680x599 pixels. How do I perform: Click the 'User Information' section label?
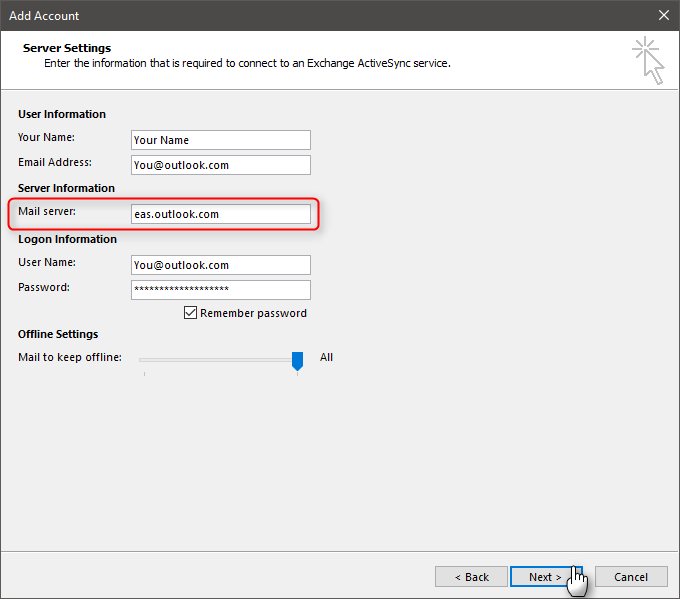62,114
